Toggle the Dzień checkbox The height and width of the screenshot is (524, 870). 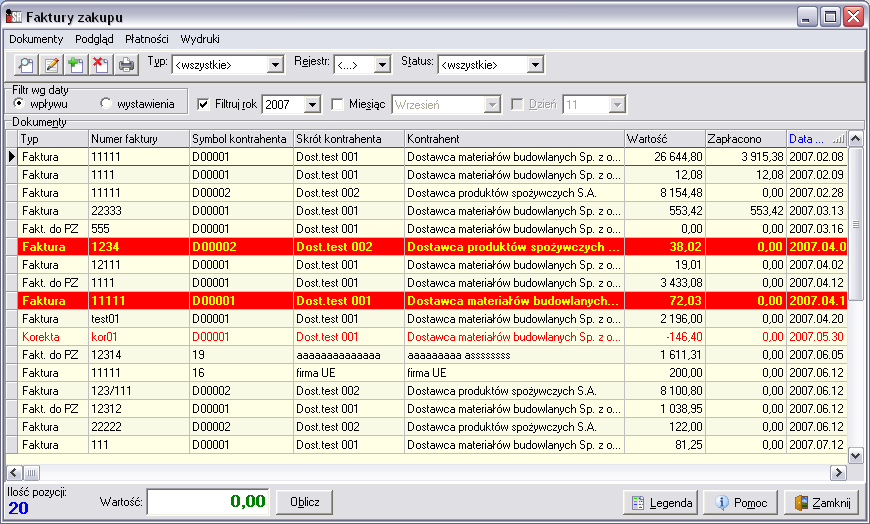pyautogui.click(x=517, y=104)
